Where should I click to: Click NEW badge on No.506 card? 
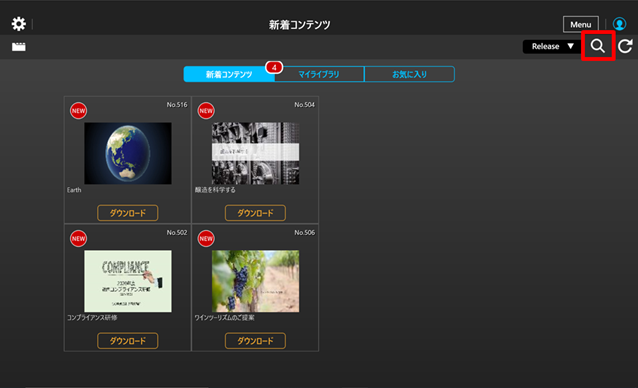tap(206, 238)
